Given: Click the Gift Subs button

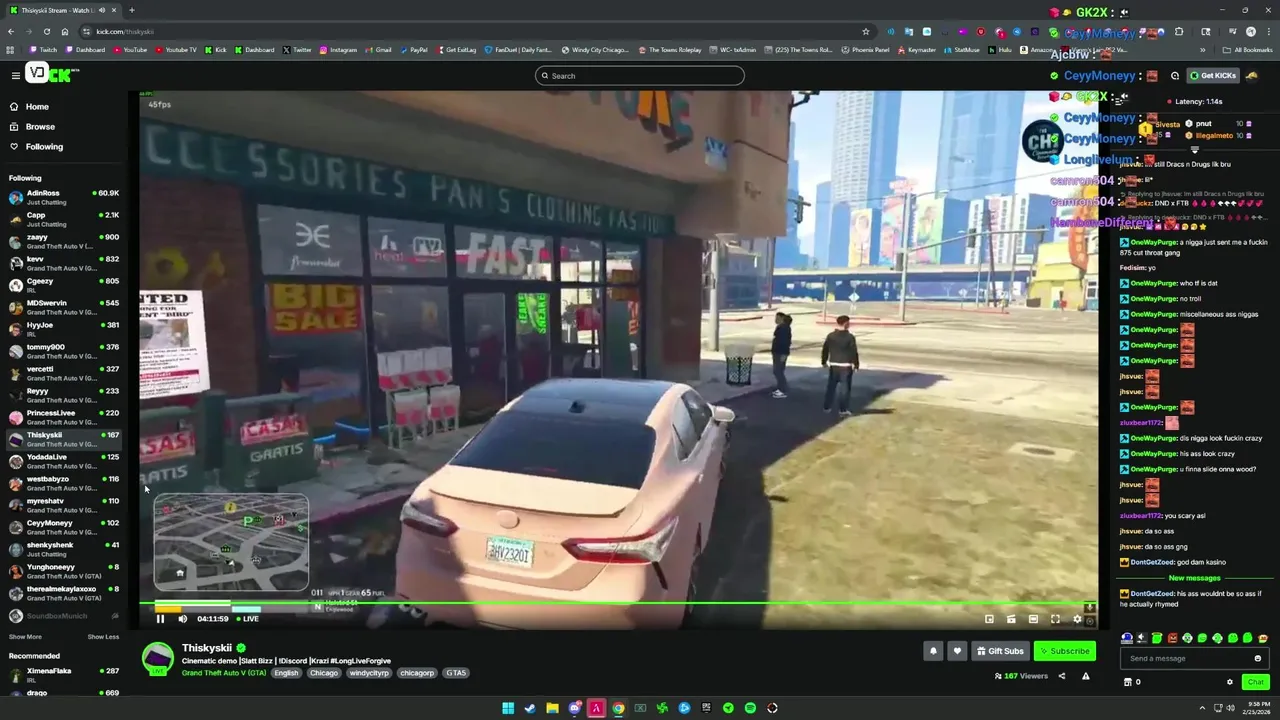Looking at the screenshot, I should 1000,651.
